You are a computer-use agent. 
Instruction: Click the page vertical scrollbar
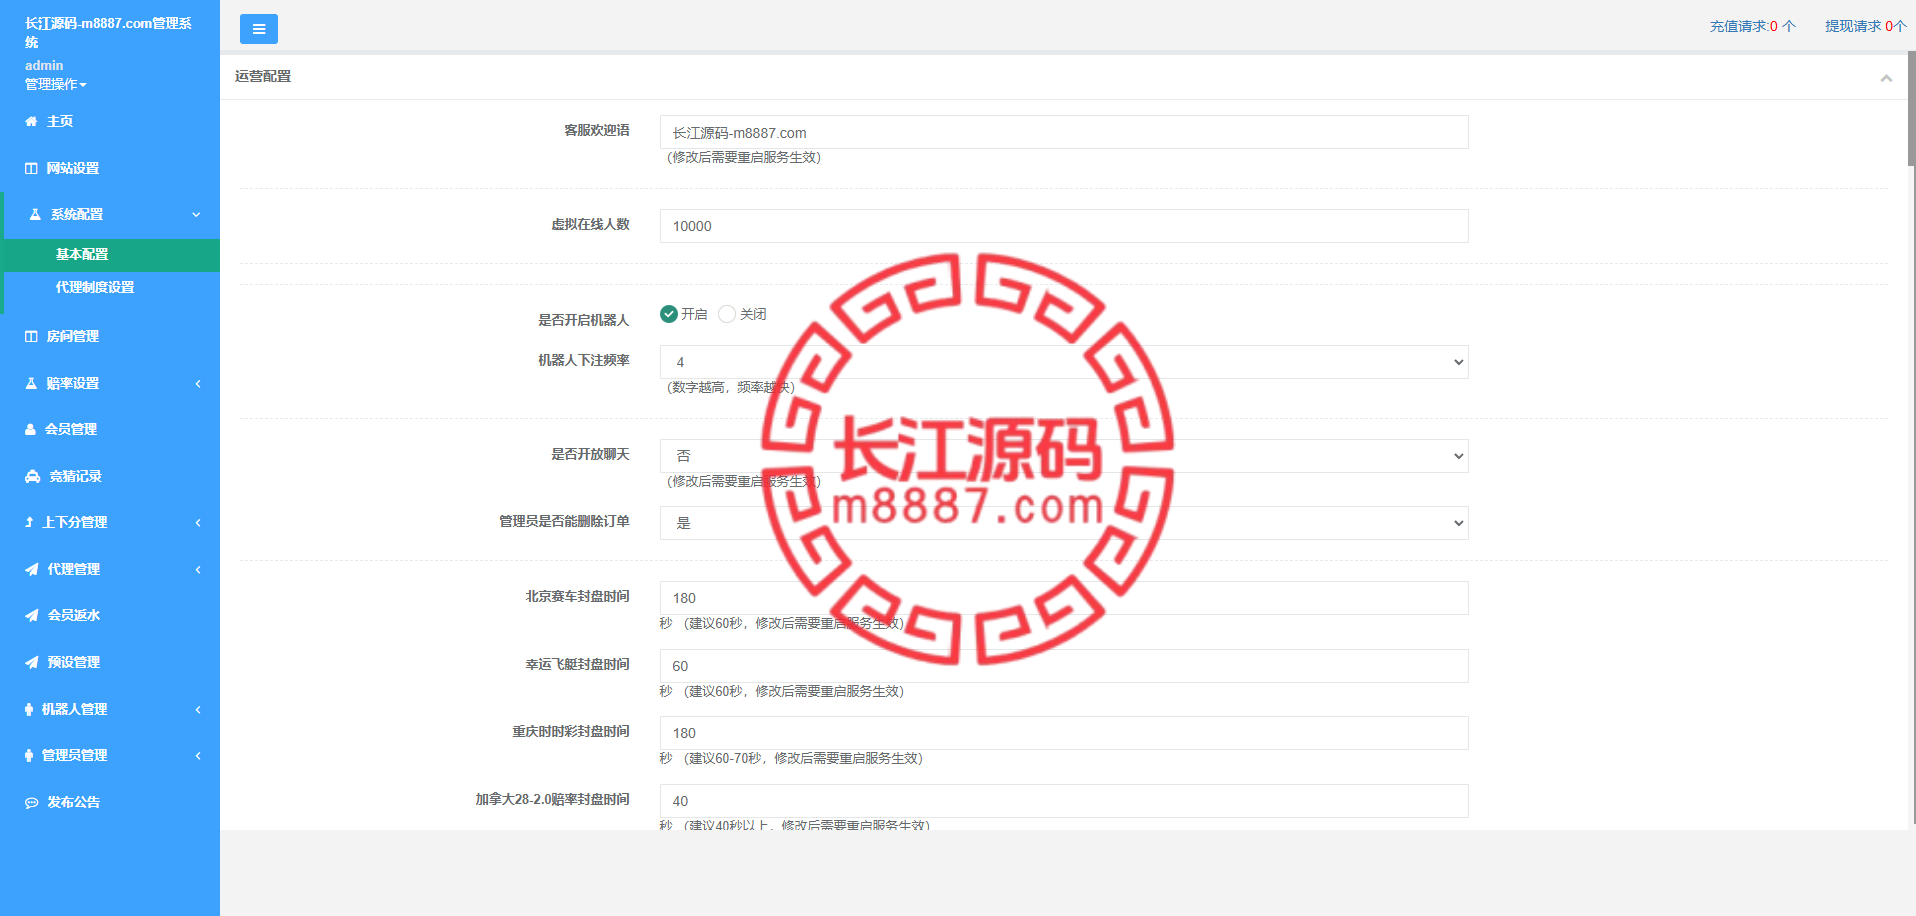(x=1911, y=108)
